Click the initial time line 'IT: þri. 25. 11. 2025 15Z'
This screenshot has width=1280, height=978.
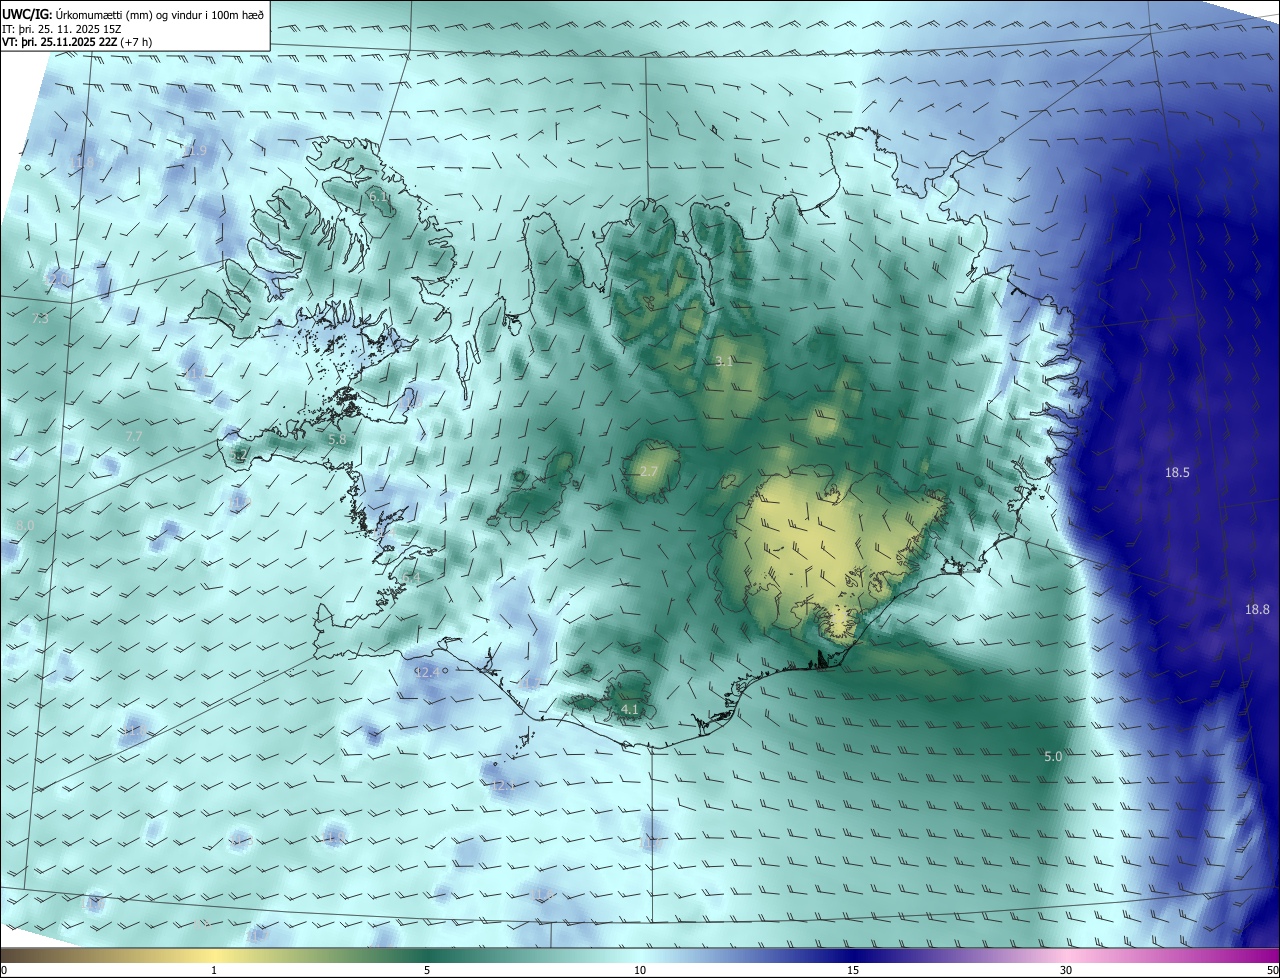click(62, 29)
